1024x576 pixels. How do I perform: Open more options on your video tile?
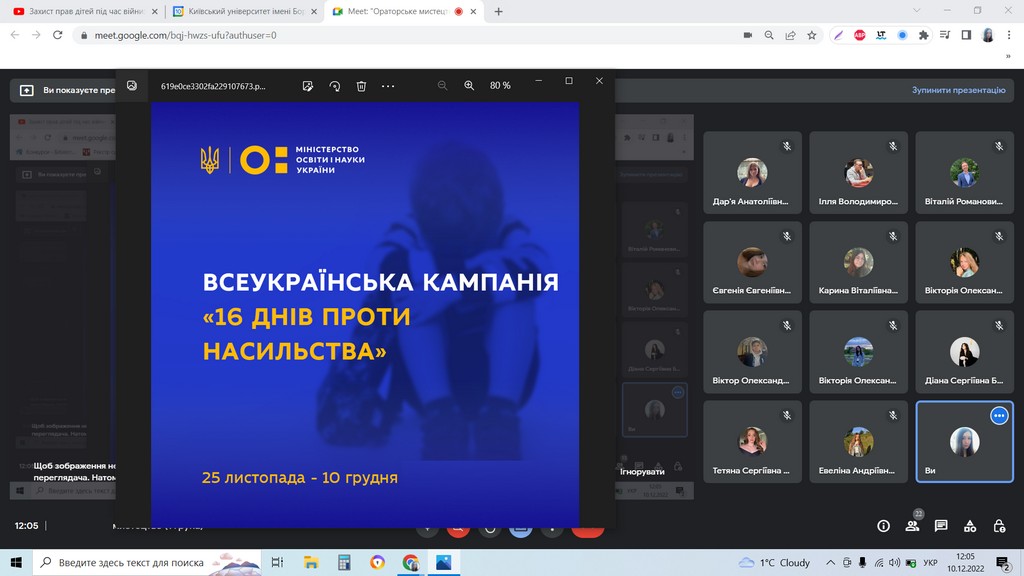(998, 416)
